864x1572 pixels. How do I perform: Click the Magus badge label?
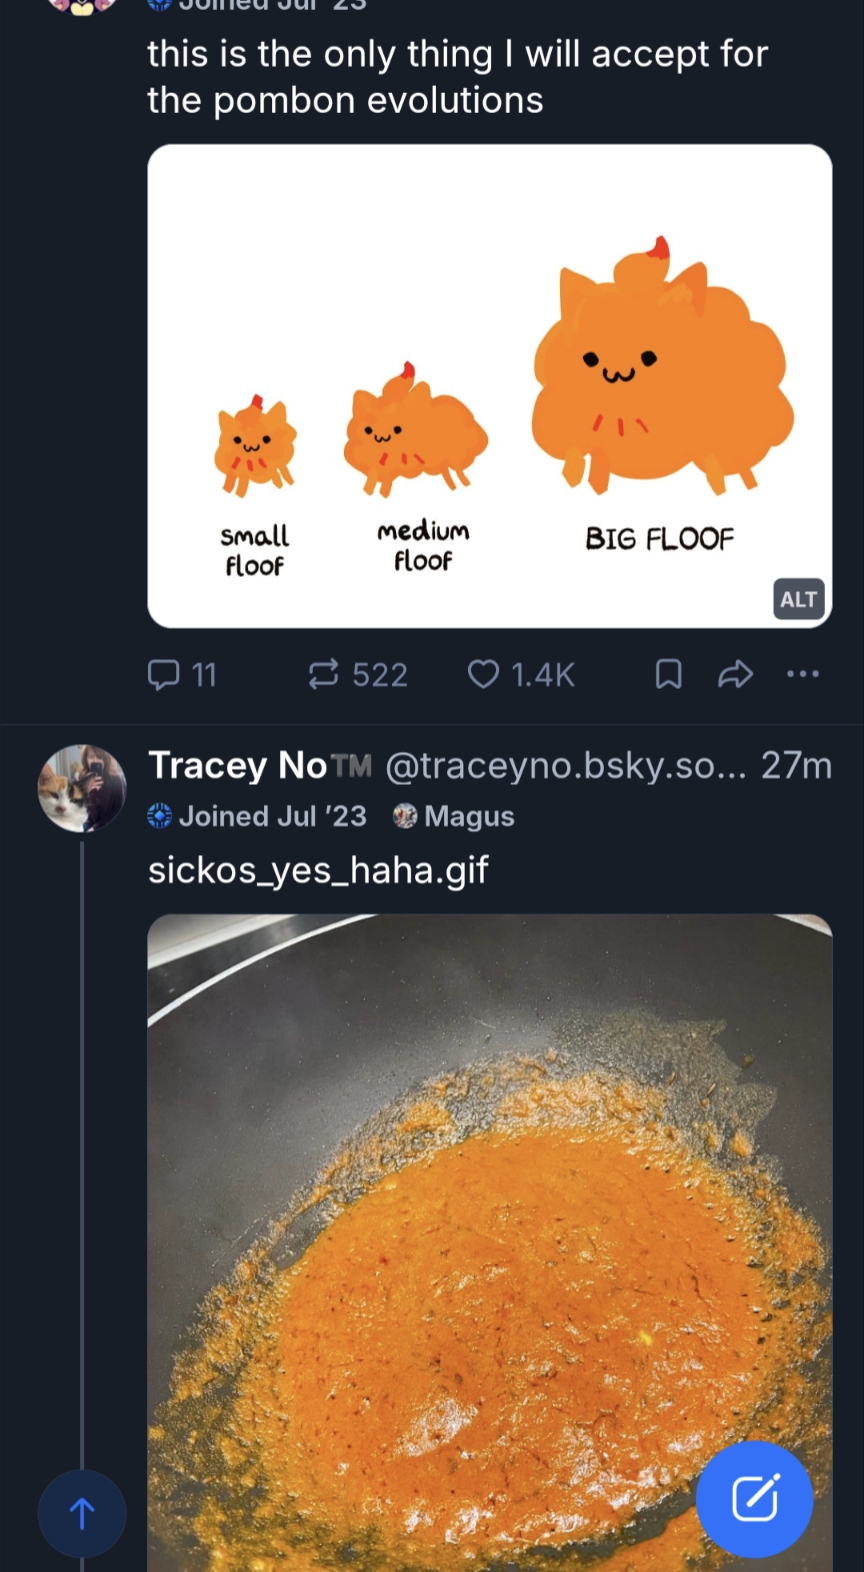click(468, 816)
